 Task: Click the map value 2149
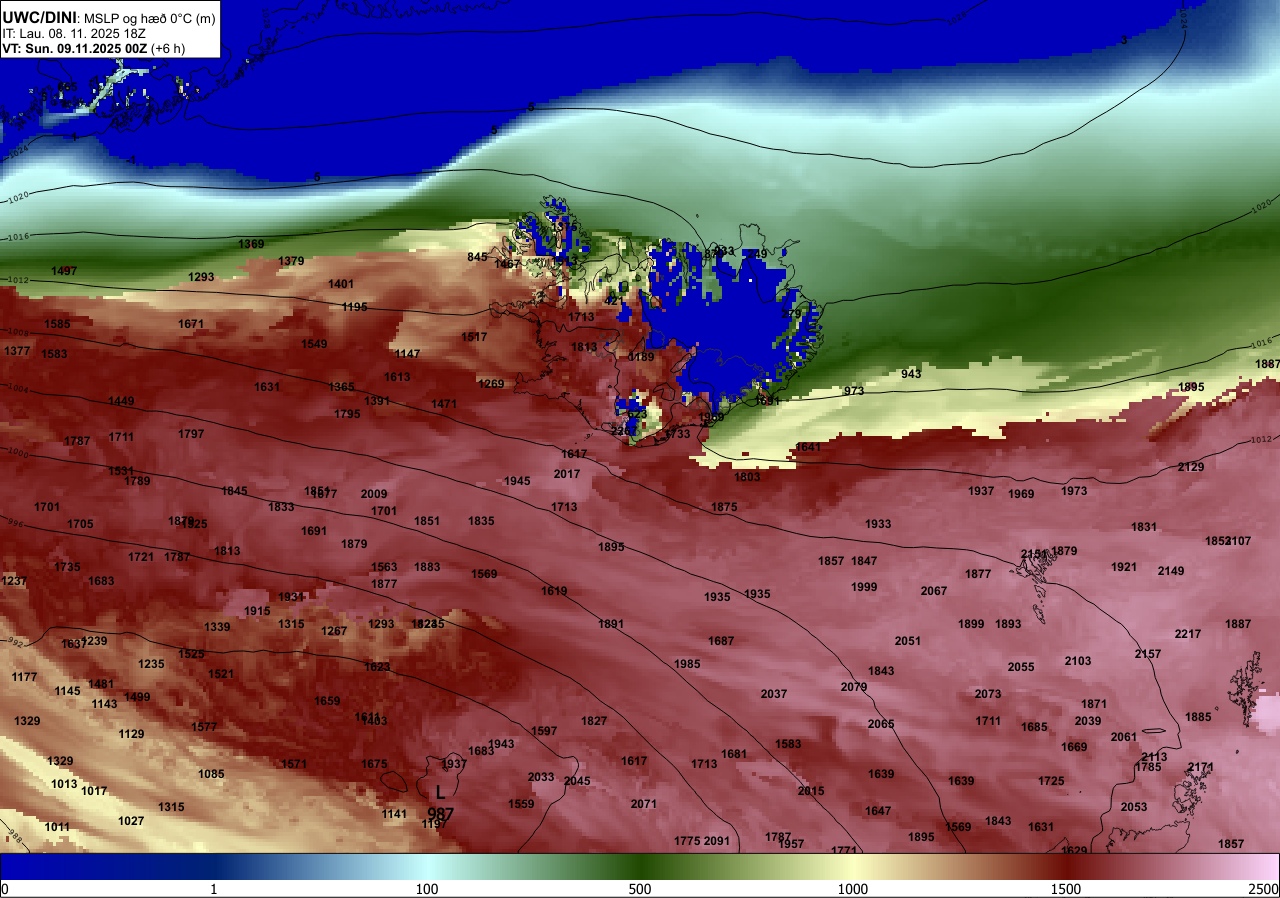point(1171,571)
